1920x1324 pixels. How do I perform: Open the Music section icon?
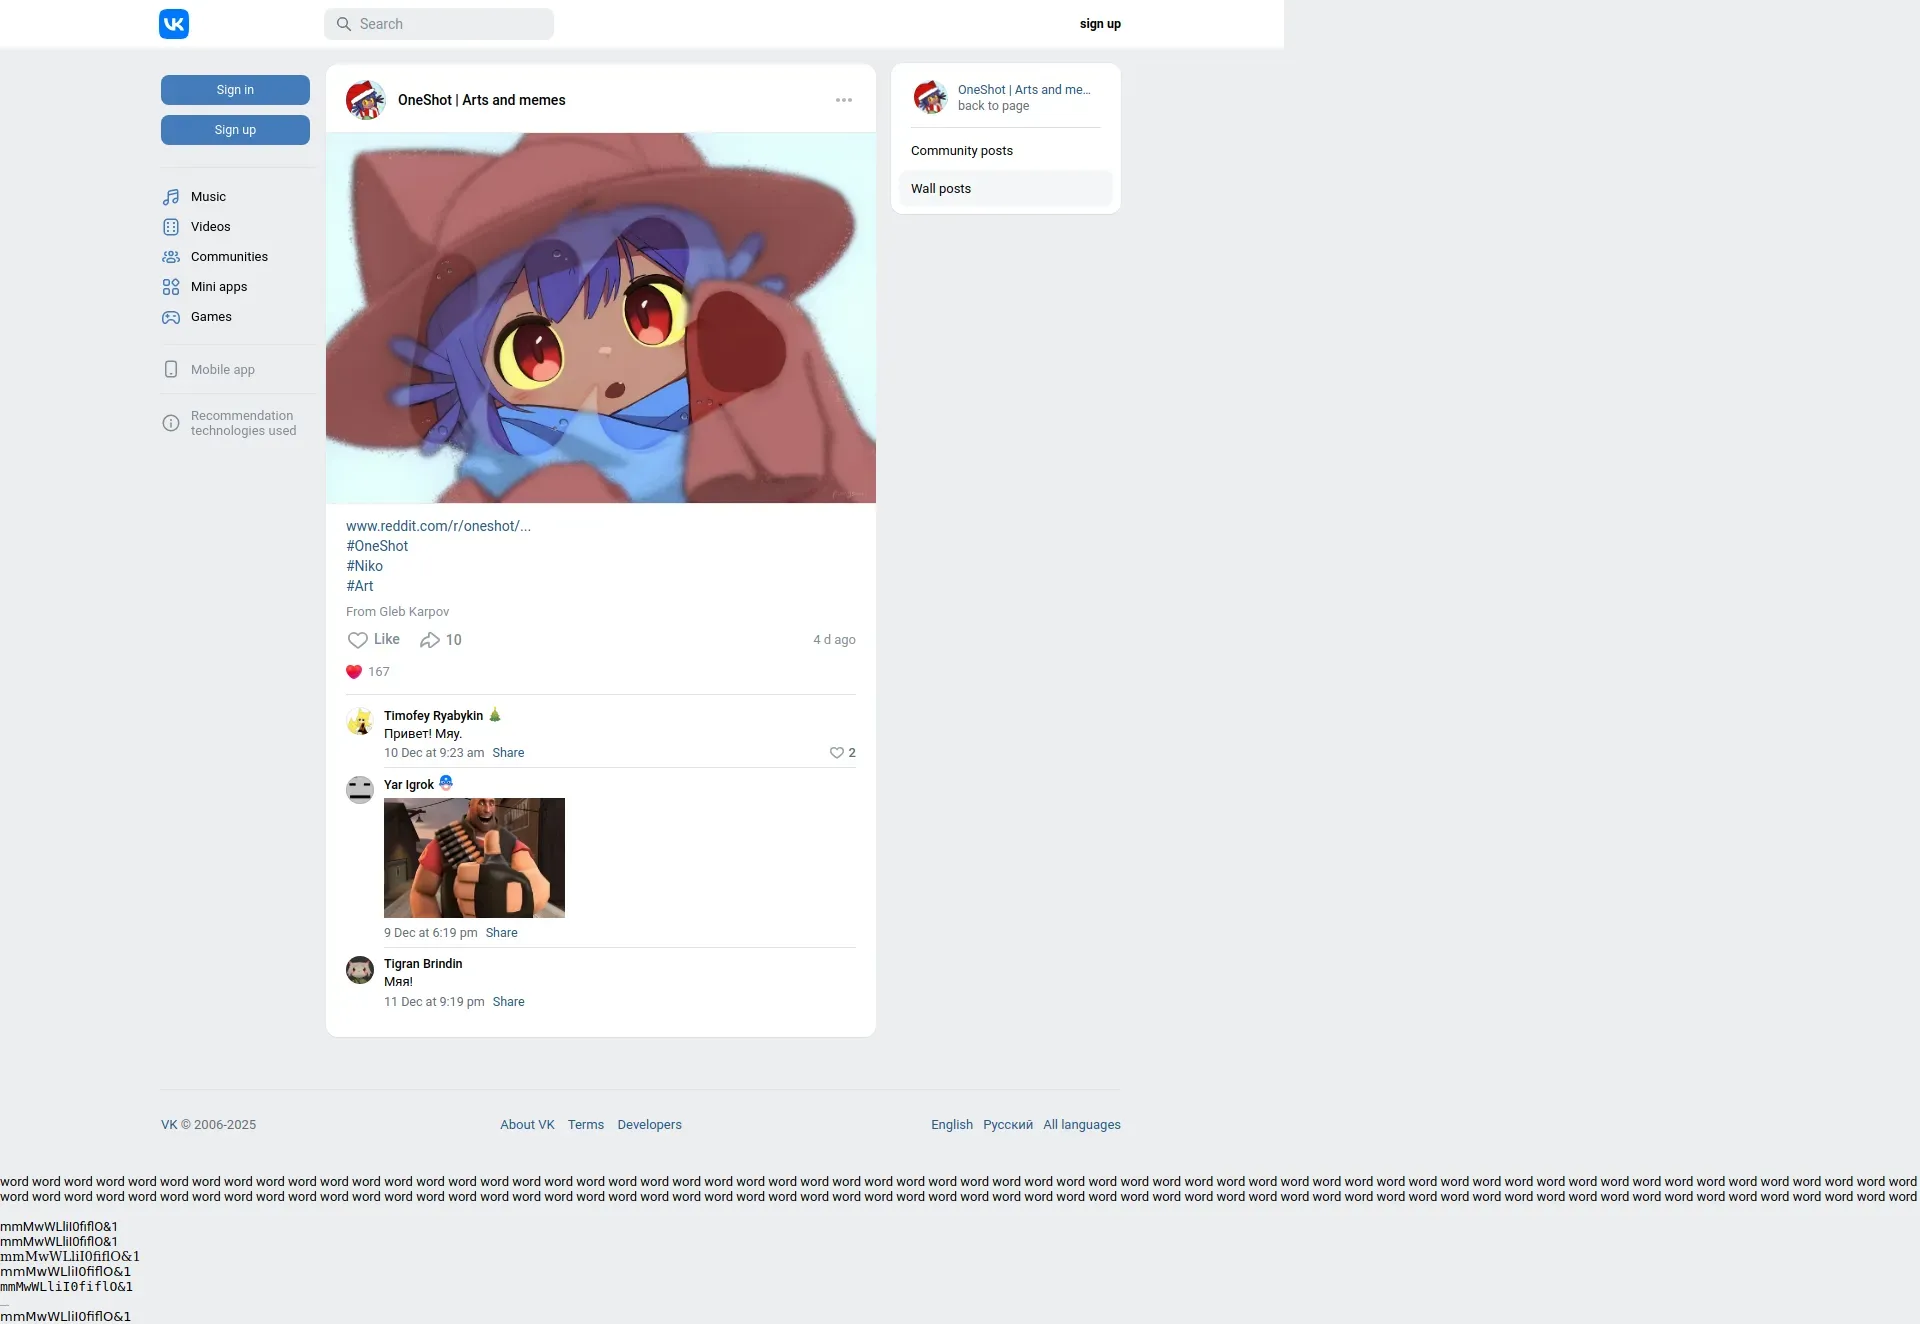click(171, 197)
